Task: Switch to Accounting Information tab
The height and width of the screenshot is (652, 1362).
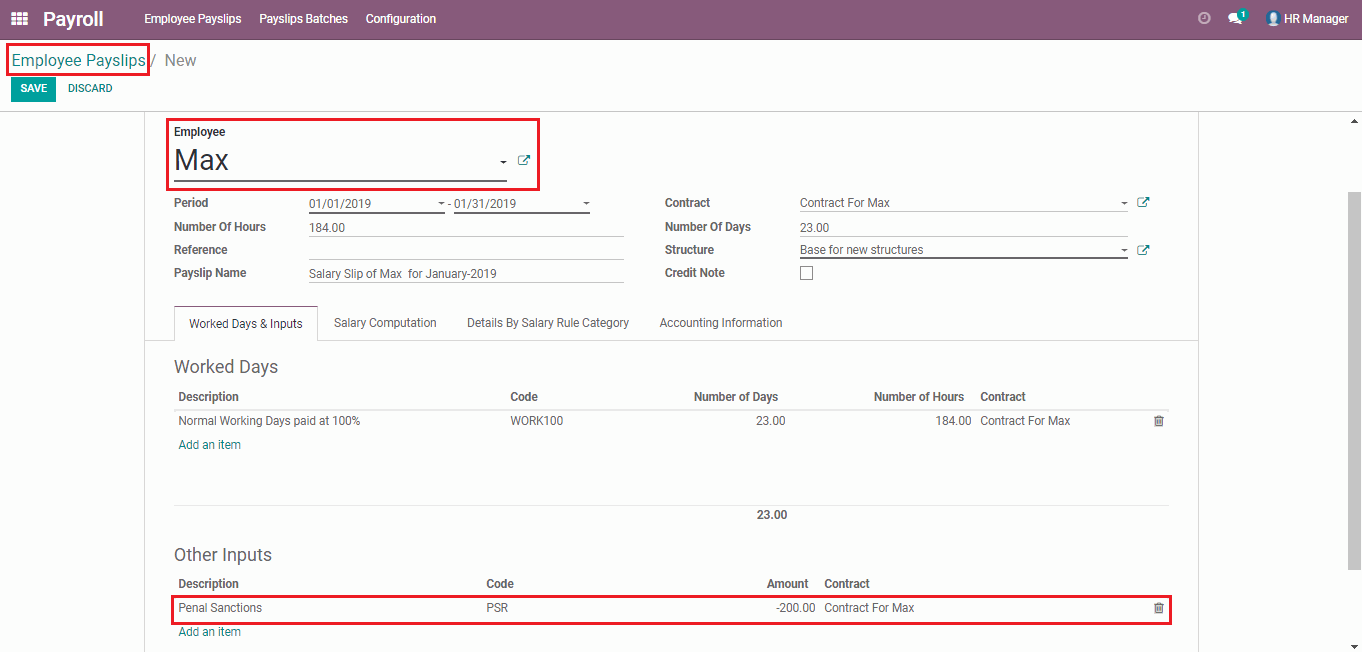Action: [721, 323]
